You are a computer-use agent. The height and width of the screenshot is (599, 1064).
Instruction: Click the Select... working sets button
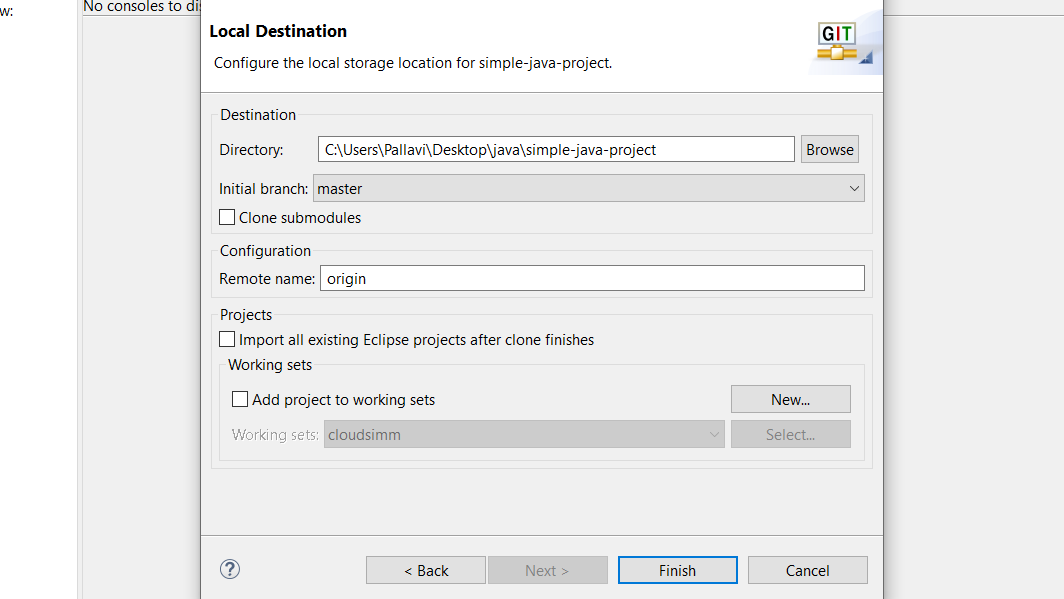tap(790, 435)
